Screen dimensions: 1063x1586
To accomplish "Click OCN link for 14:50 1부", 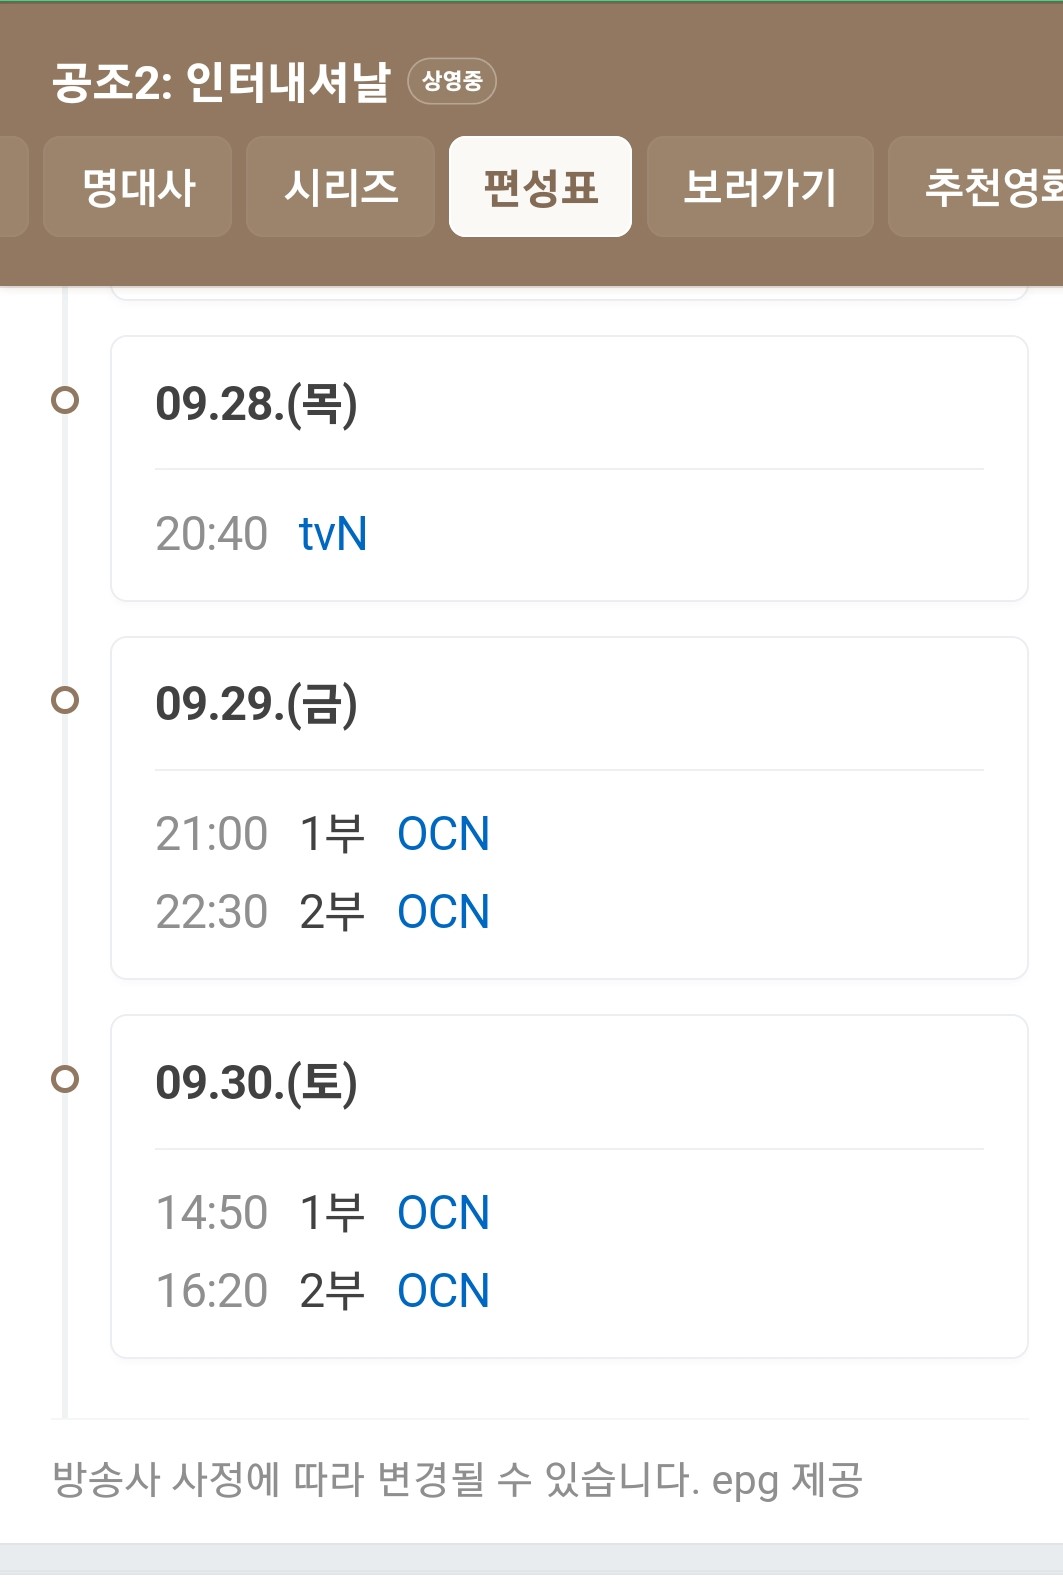I will [x=443, y=1213].
